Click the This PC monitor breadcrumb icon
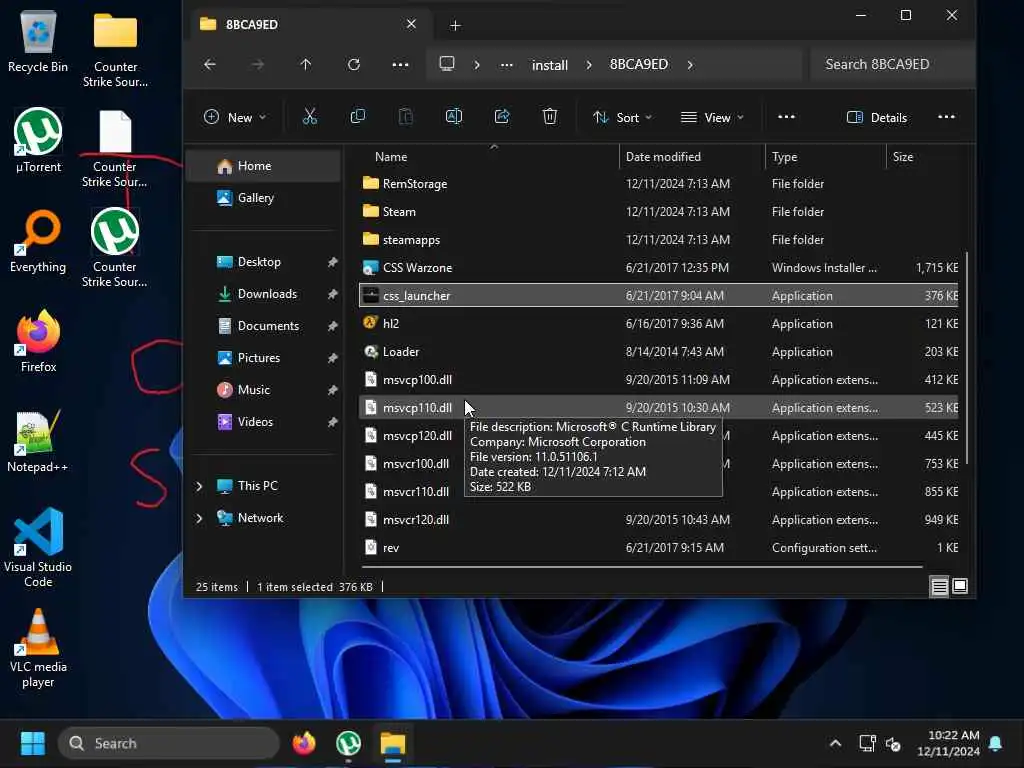This screenshot has width=1024, height=768. coord(447,64)
